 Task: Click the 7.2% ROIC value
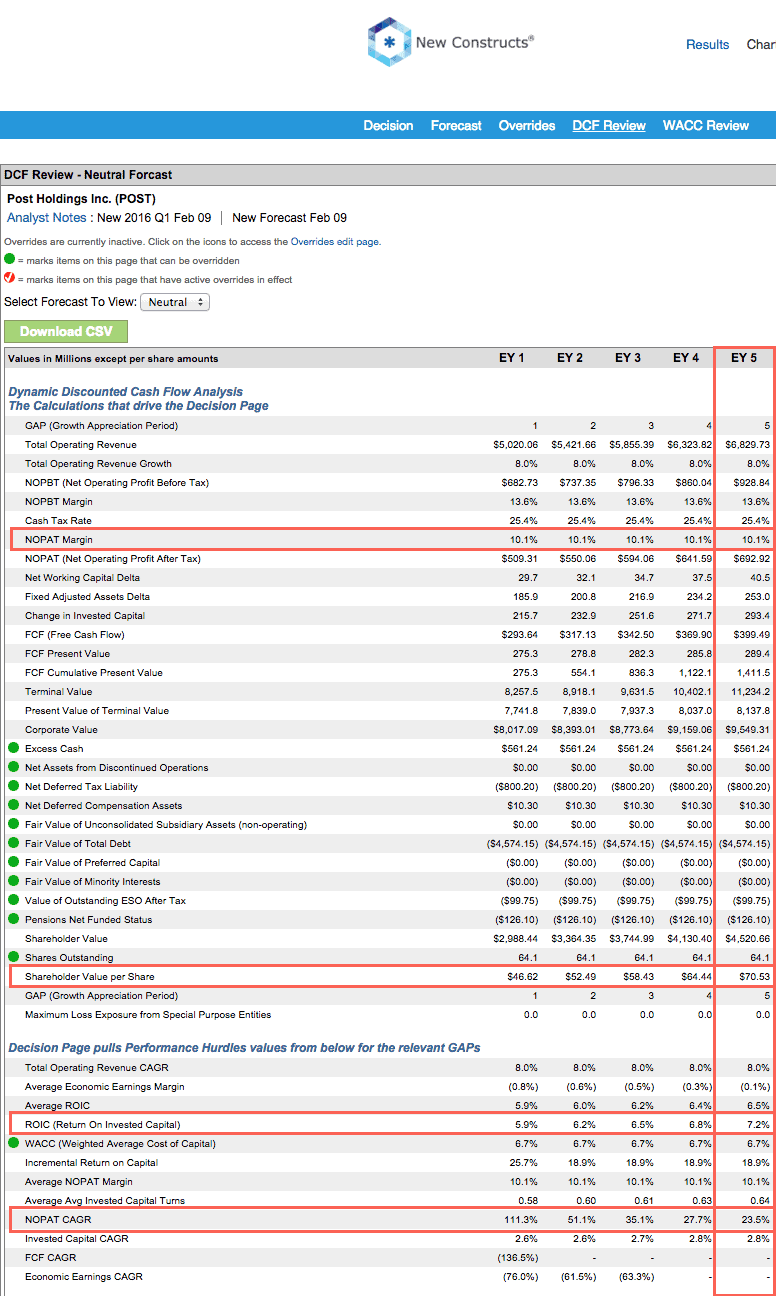[759, 1124]
